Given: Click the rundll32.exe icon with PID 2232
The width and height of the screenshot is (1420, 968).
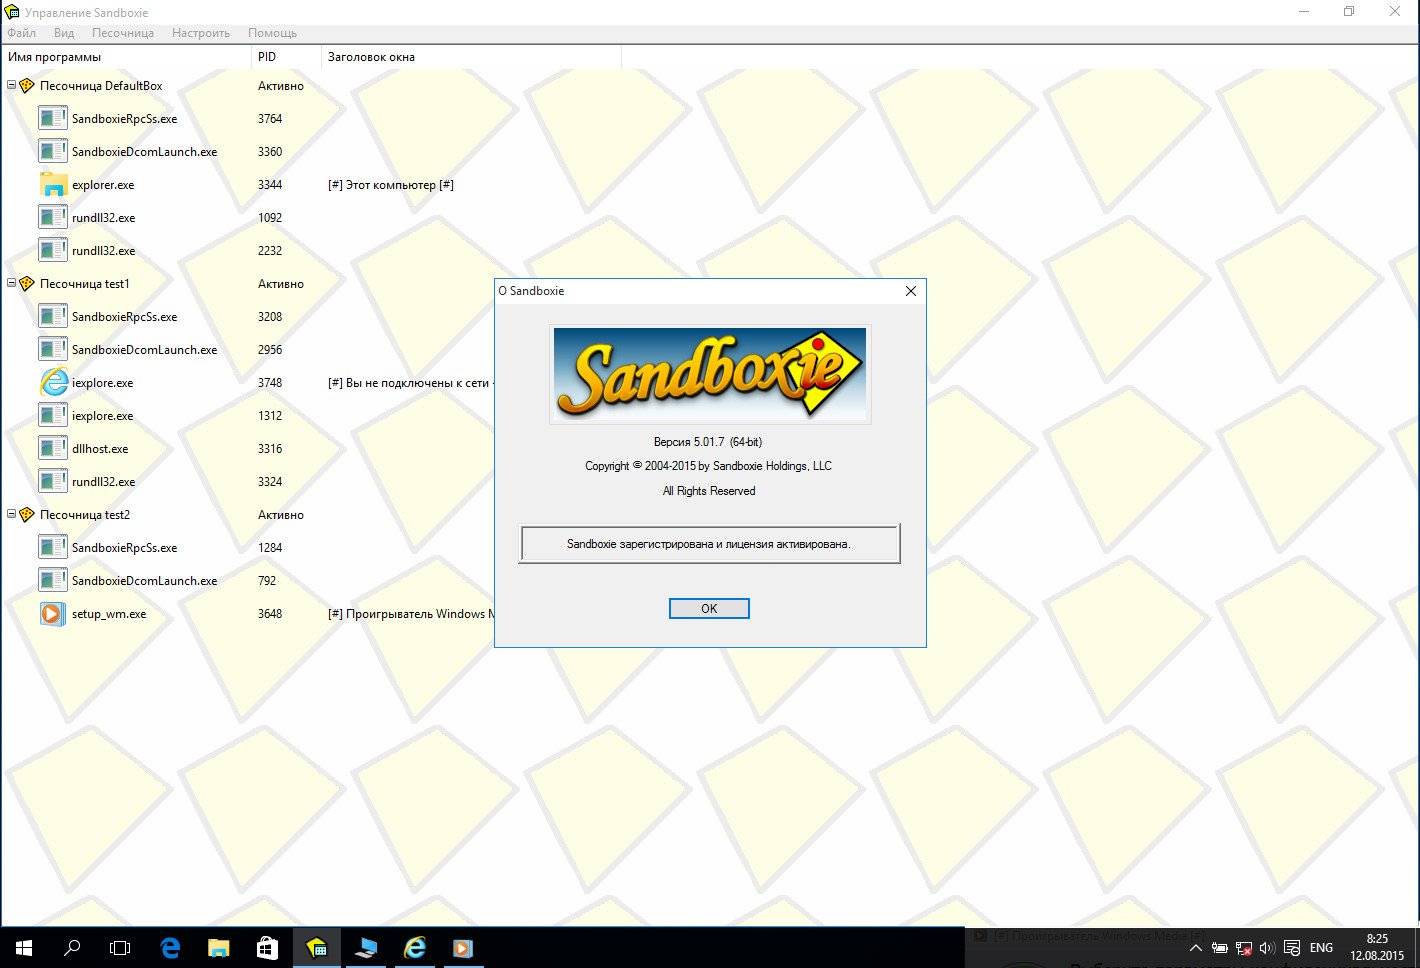Looking at the screenshot, I should pos(53,250).
